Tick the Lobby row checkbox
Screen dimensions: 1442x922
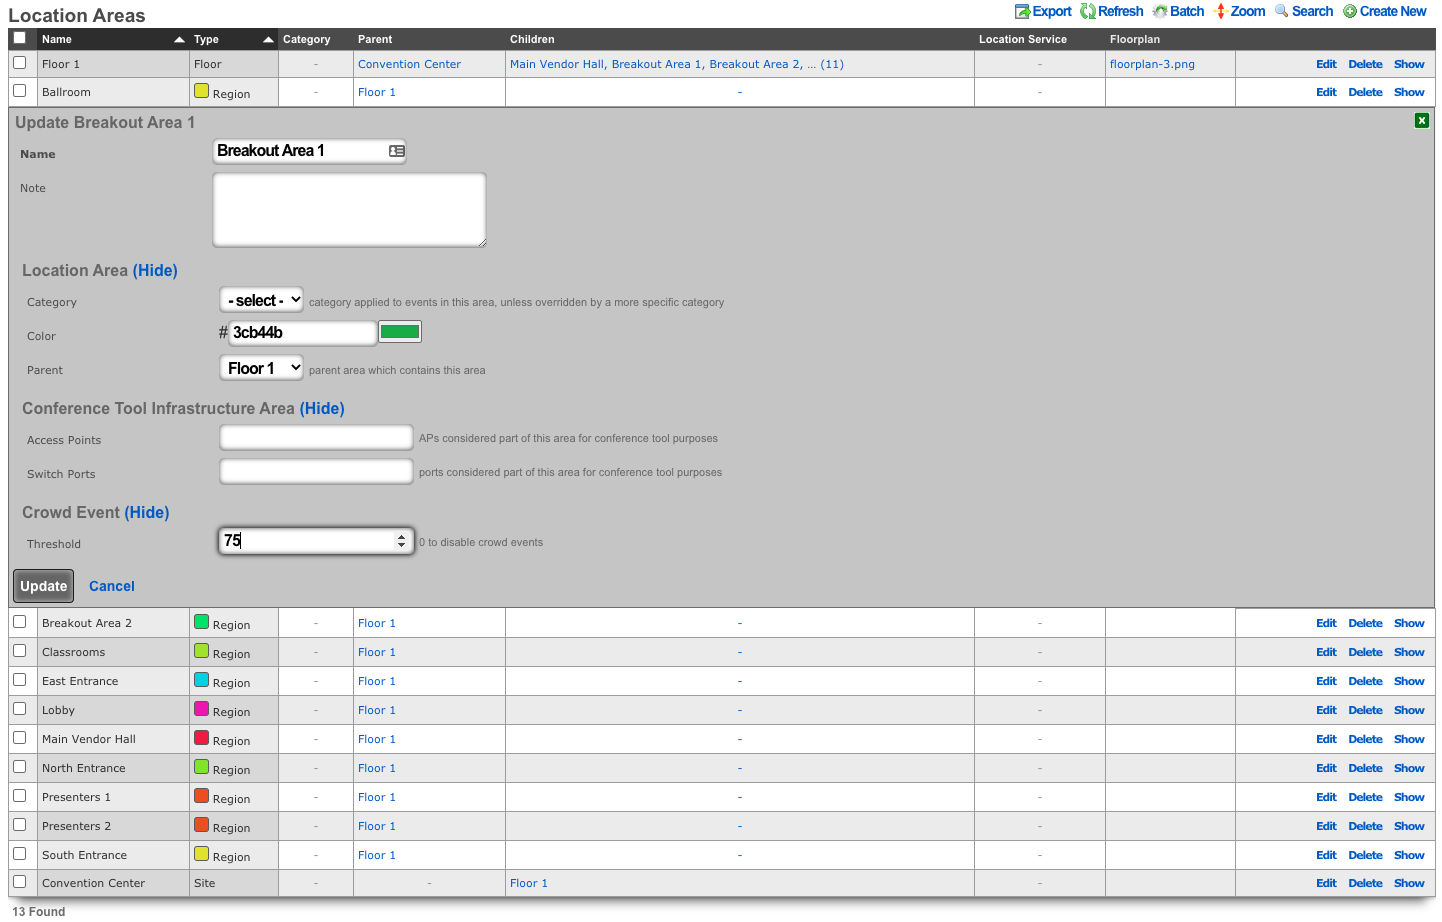[x=20, y=709]
